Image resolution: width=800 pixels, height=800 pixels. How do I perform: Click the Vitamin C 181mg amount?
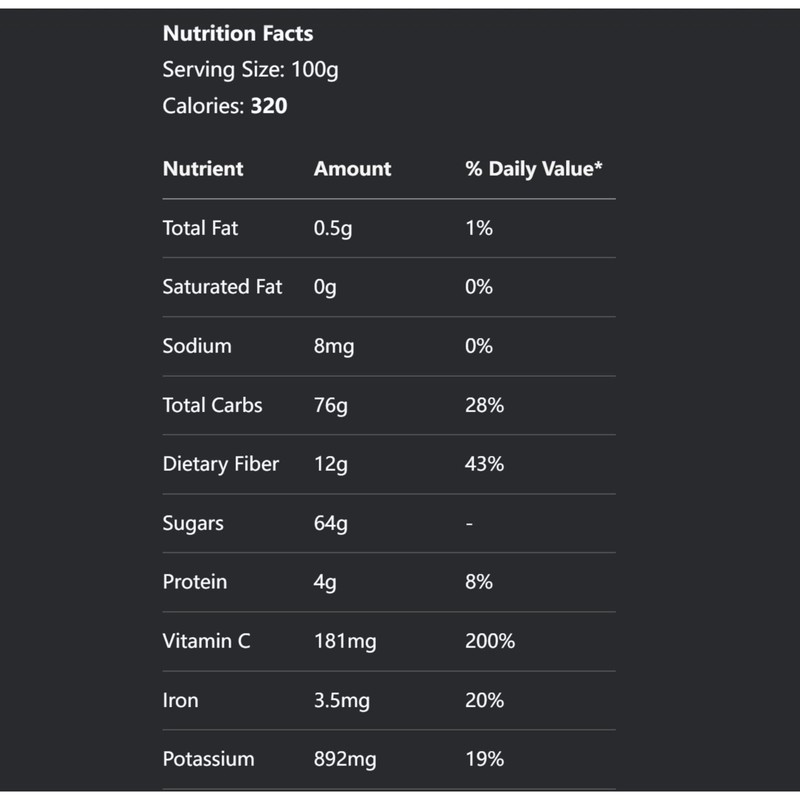click(345, 642)
